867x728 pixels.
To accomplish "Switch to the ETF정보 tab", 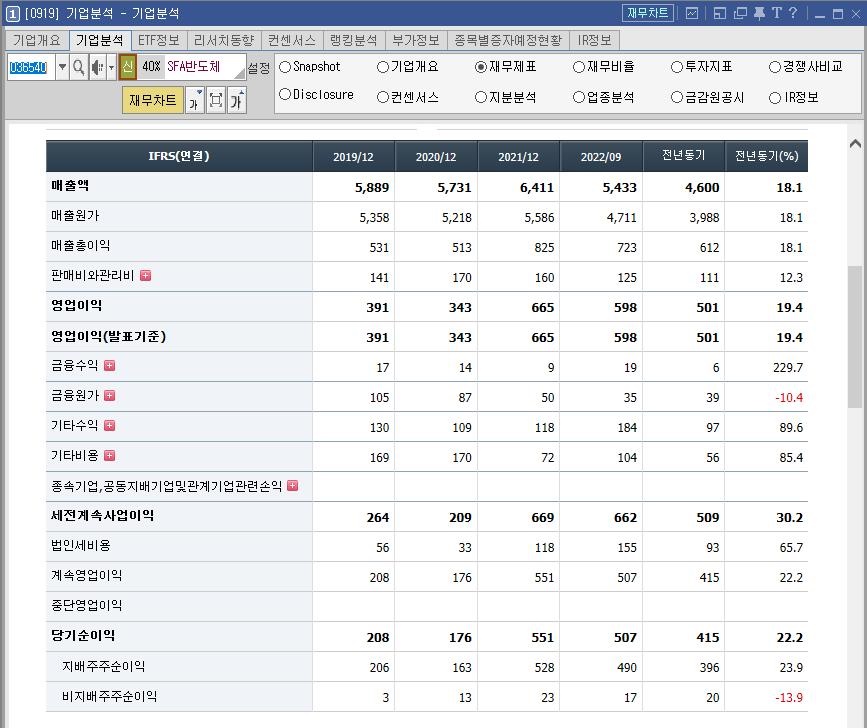I will tap(159, 40).
